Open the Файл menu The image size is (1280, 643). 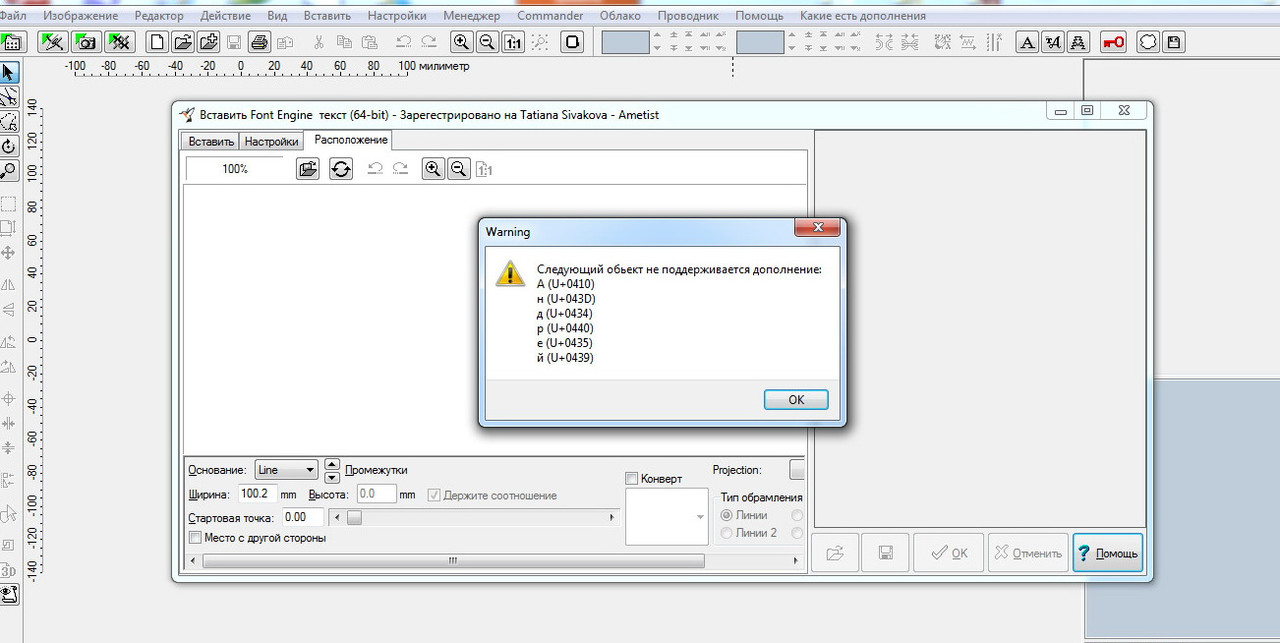pos(14,15)
